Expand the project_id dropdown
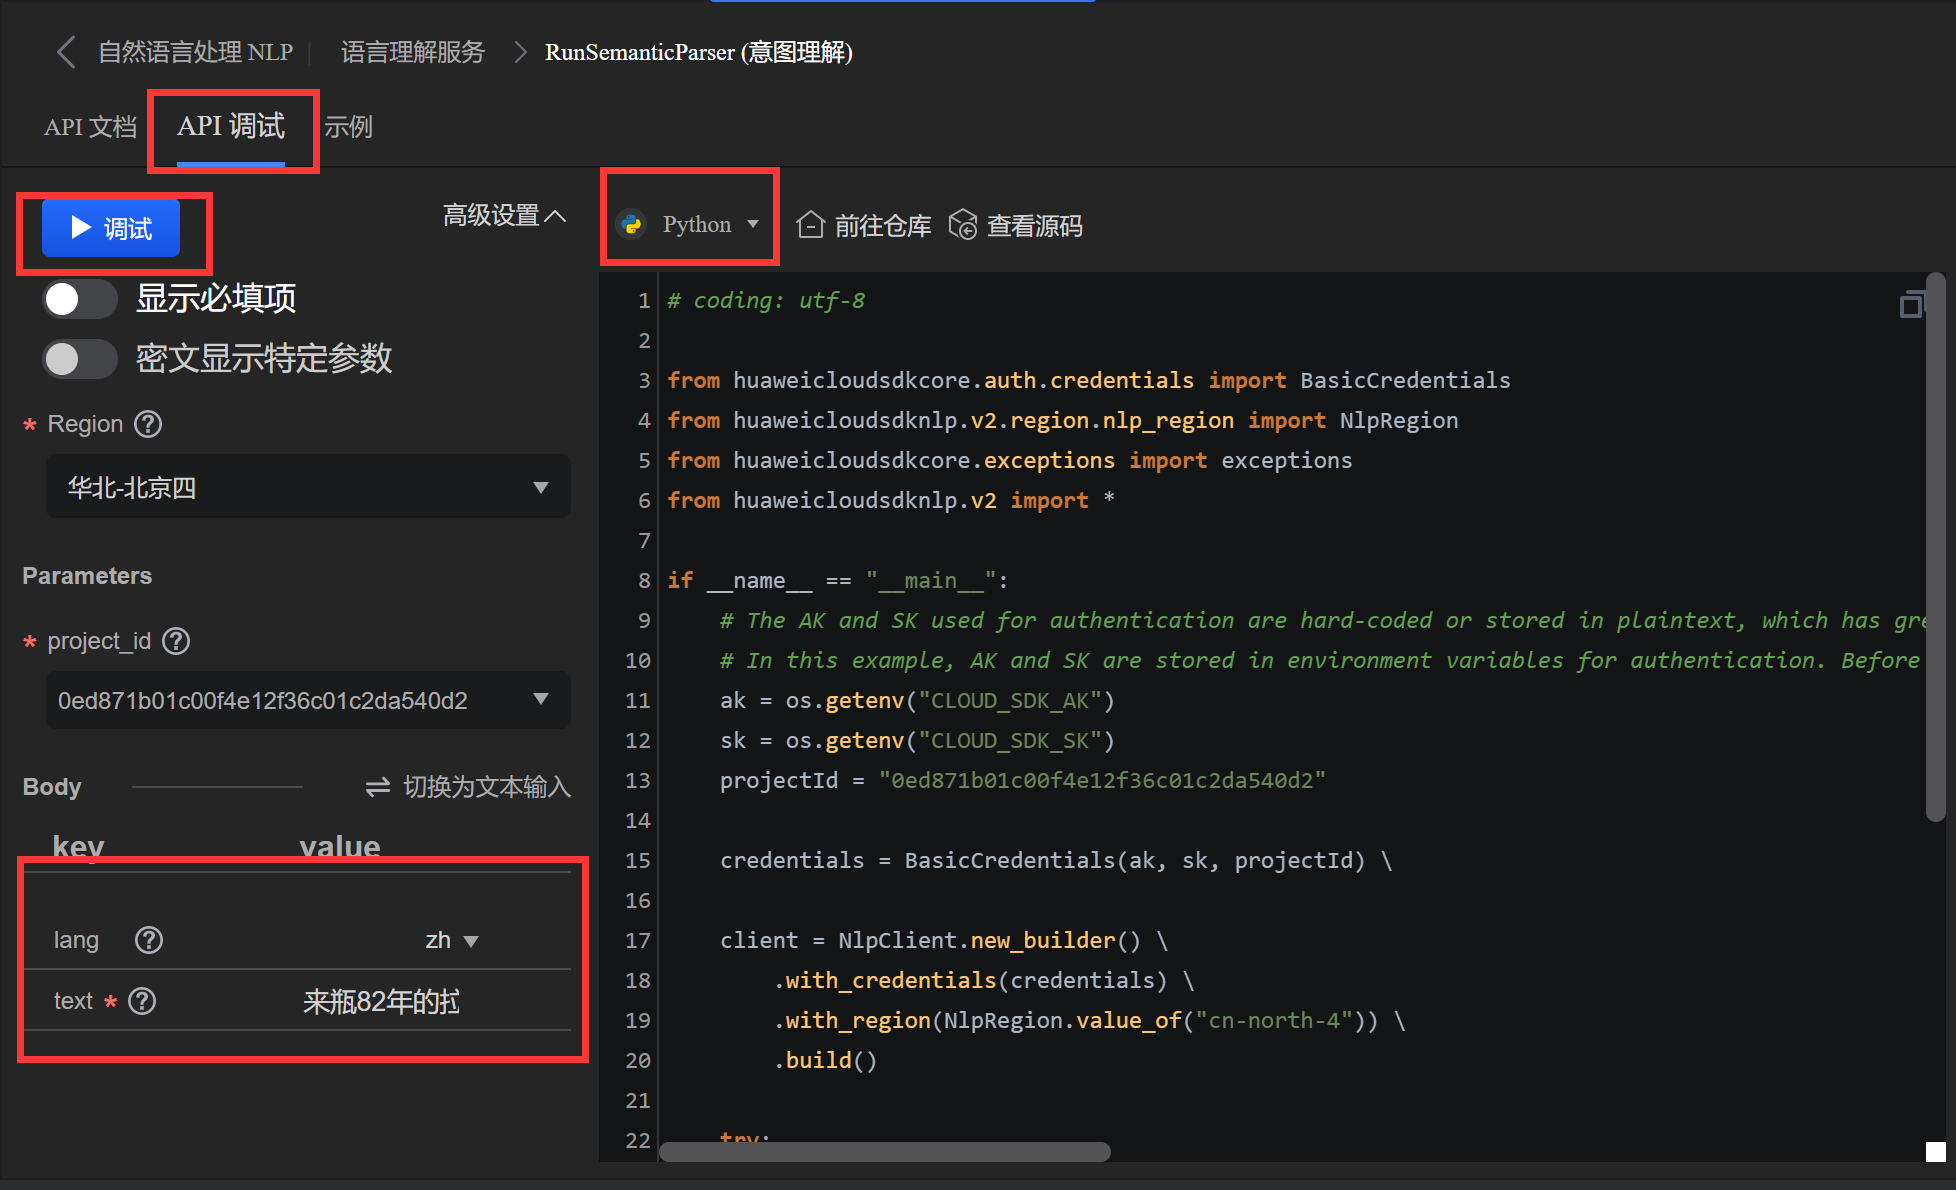 (308, 700)
